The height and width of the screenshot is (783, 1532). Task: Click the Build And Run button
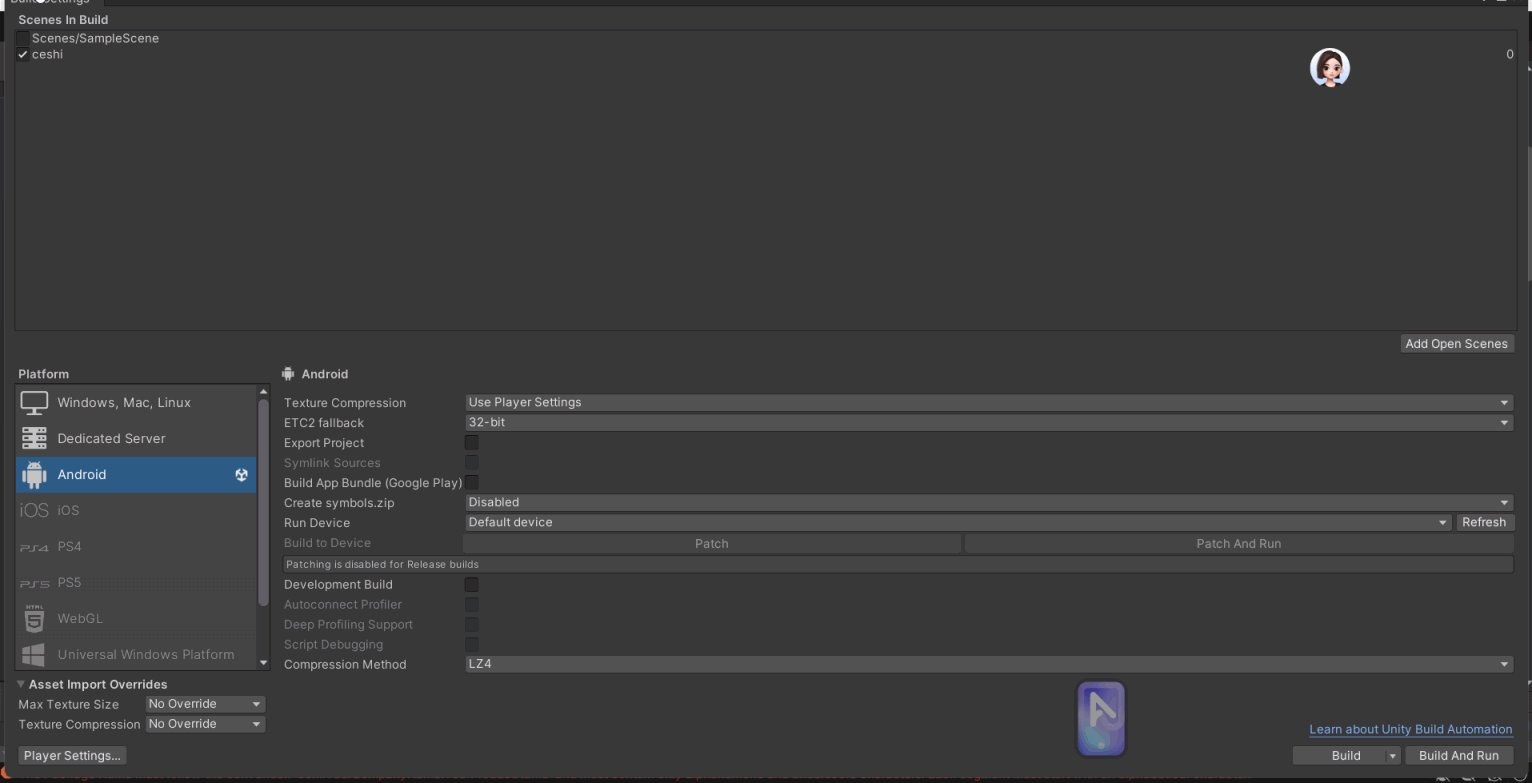point(1459,756)
